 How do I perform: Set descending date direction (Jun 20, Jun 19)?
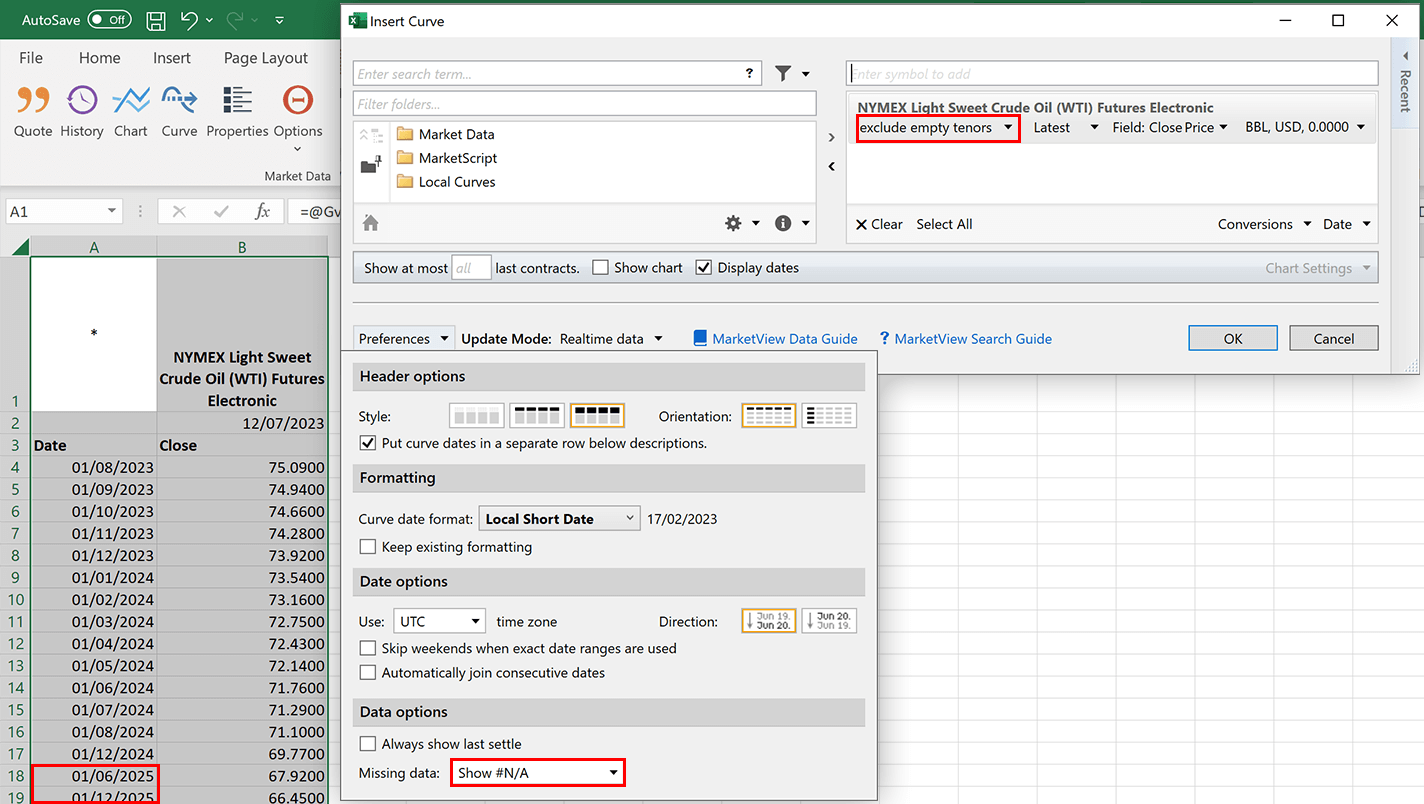(829, 621)
